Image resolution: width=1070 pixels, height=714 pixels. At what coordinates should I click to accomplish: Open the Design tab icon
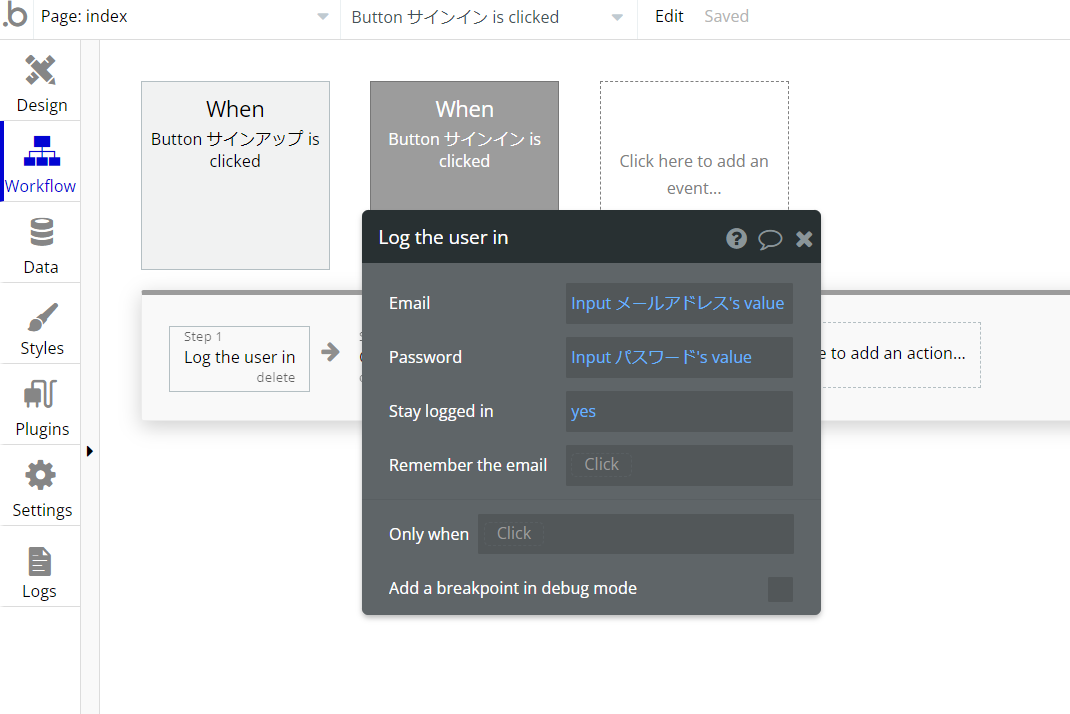pos(40,71)
